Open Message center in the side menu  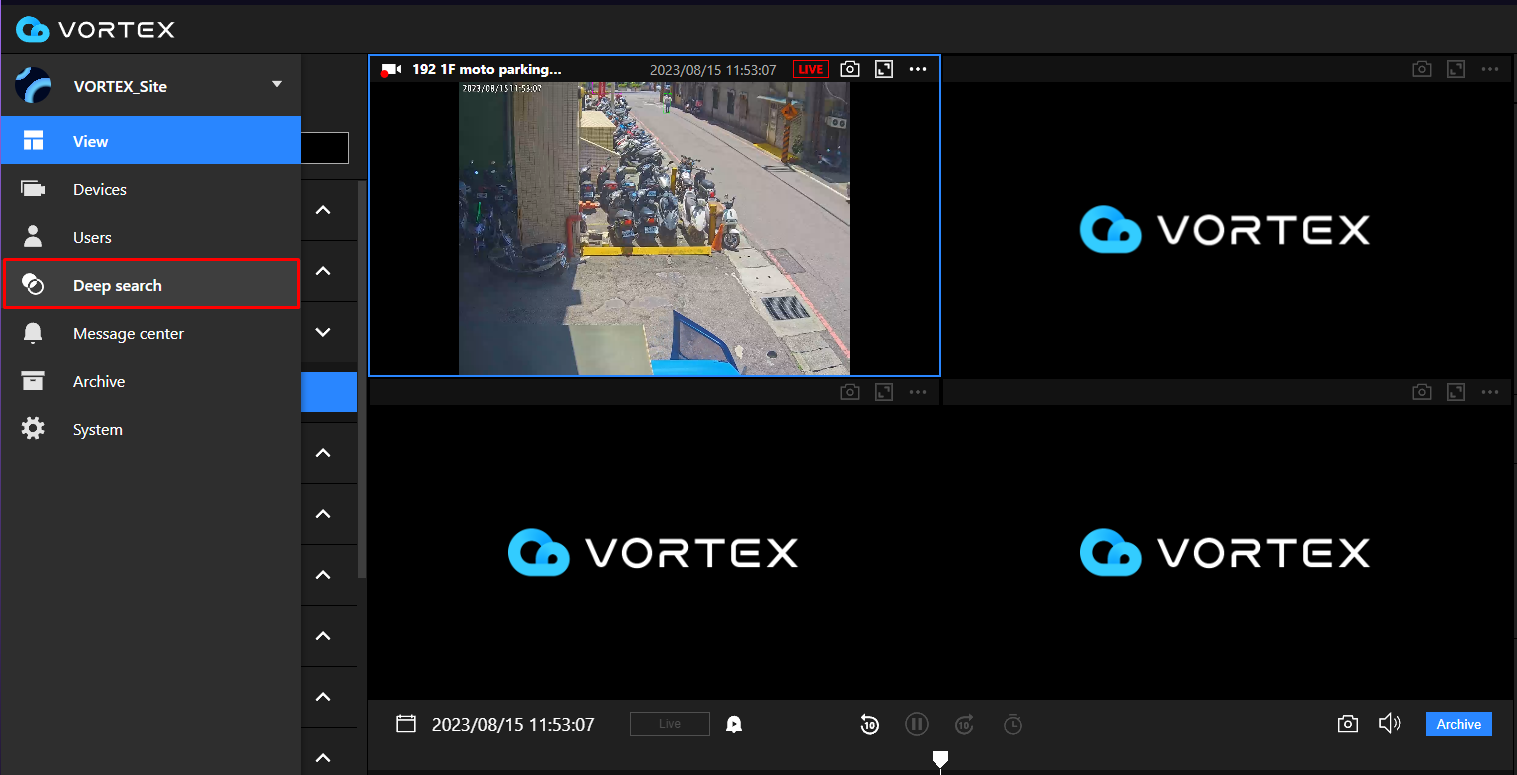click(x=128, y=333)
